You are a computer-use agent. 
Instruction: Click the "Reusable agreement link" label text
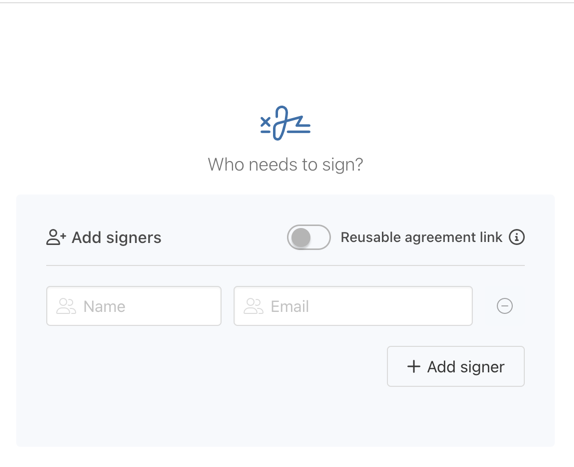(421, 238)
